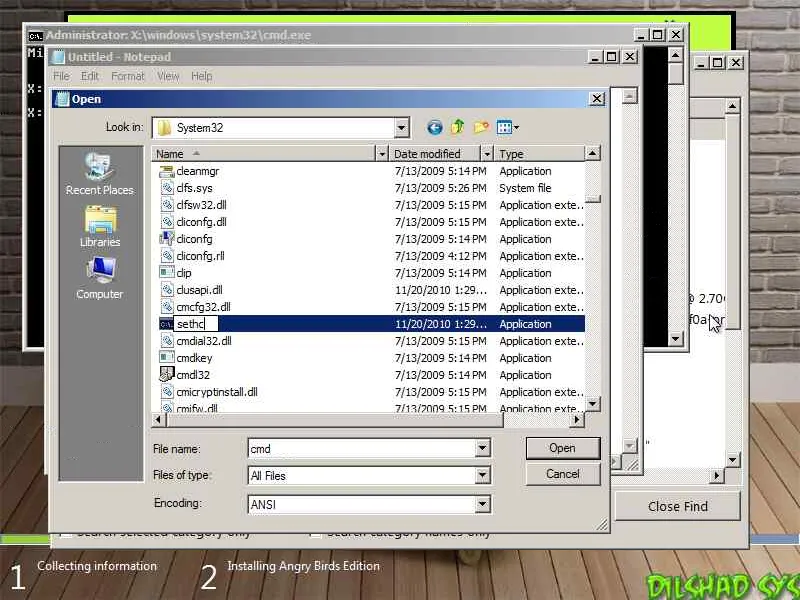
Task: Select the cleanmgr file name text
Action: 197,171
